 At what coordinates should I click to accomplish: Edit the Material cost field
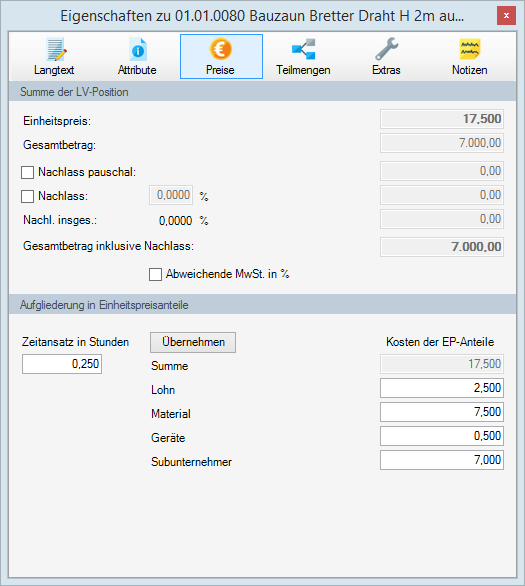[442, 412]
